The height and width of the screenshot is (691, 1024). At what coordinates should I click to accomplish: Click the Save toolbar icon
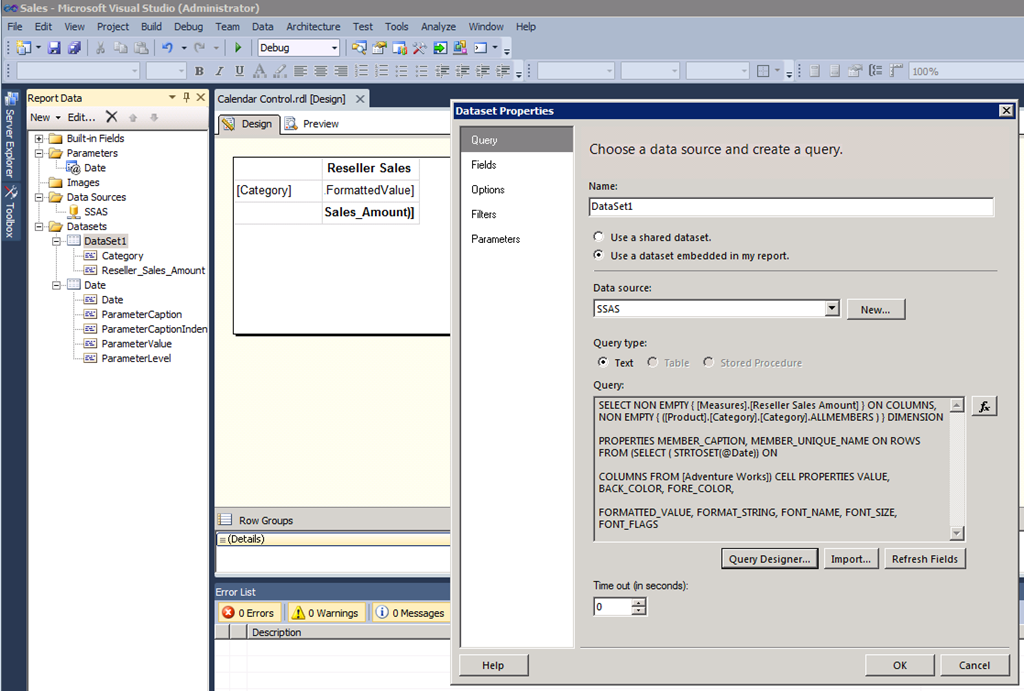coord(54,48)
